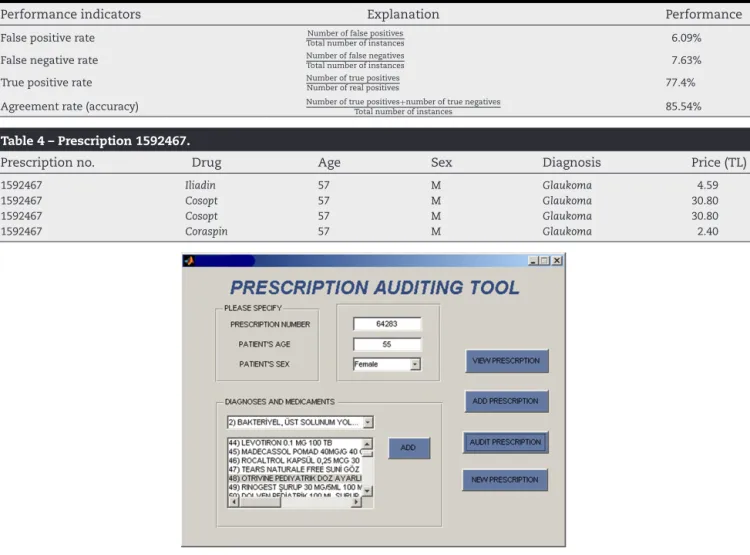Click the Agreement rate (accuracy) row label
The image size is (750, 555).
[x=69, y=106]
